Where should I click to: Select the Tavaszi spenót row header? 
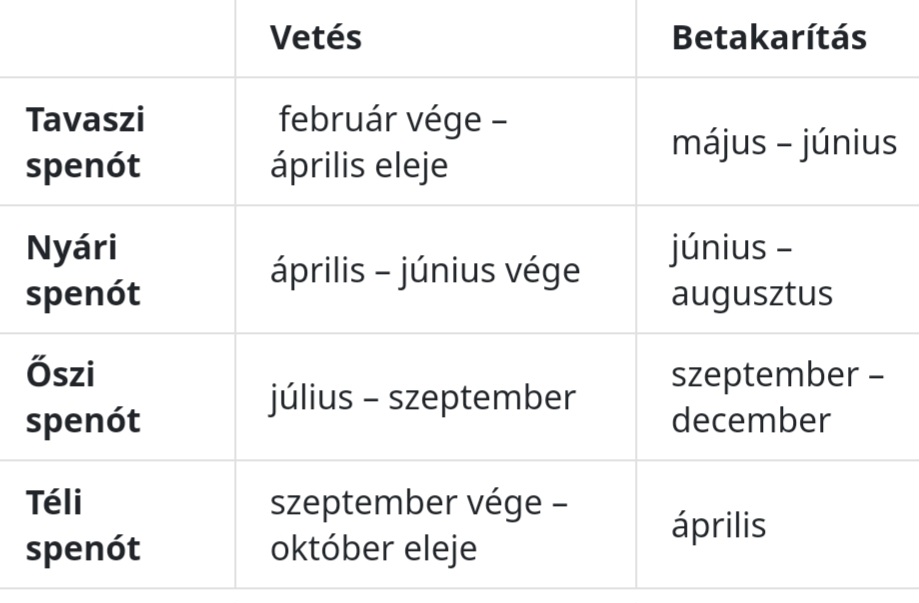(85, 142)
